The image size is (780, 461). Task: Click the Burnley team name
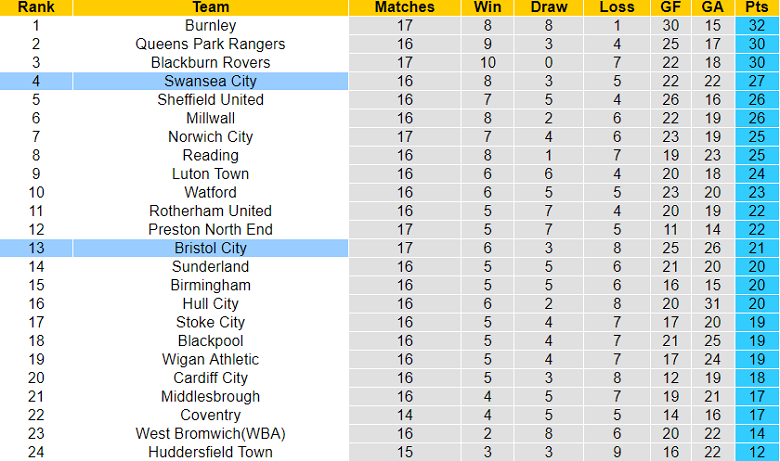(x=210, y=25)
